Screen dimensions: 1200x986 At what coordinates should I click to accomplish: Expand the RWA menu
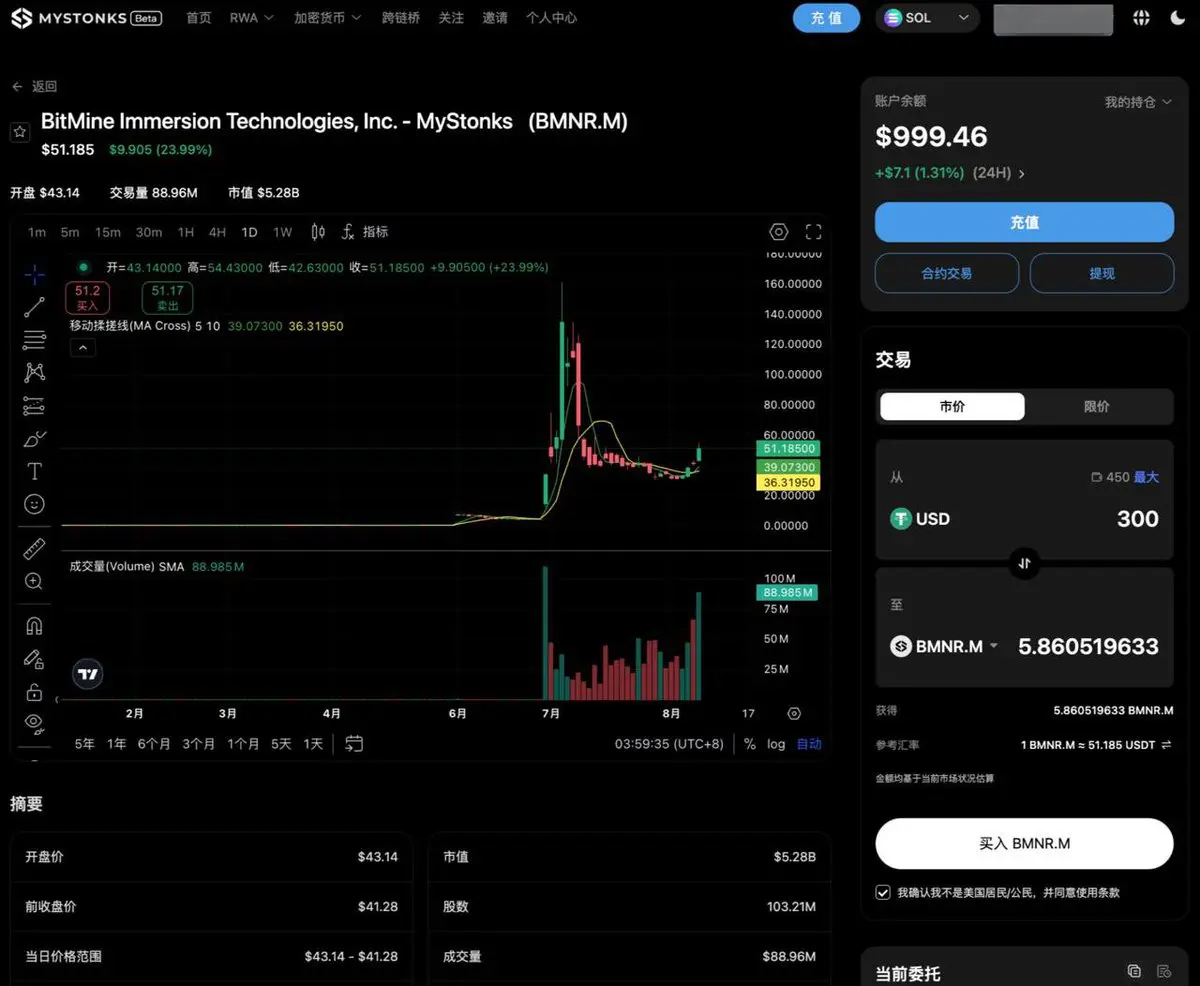[251, 18]
